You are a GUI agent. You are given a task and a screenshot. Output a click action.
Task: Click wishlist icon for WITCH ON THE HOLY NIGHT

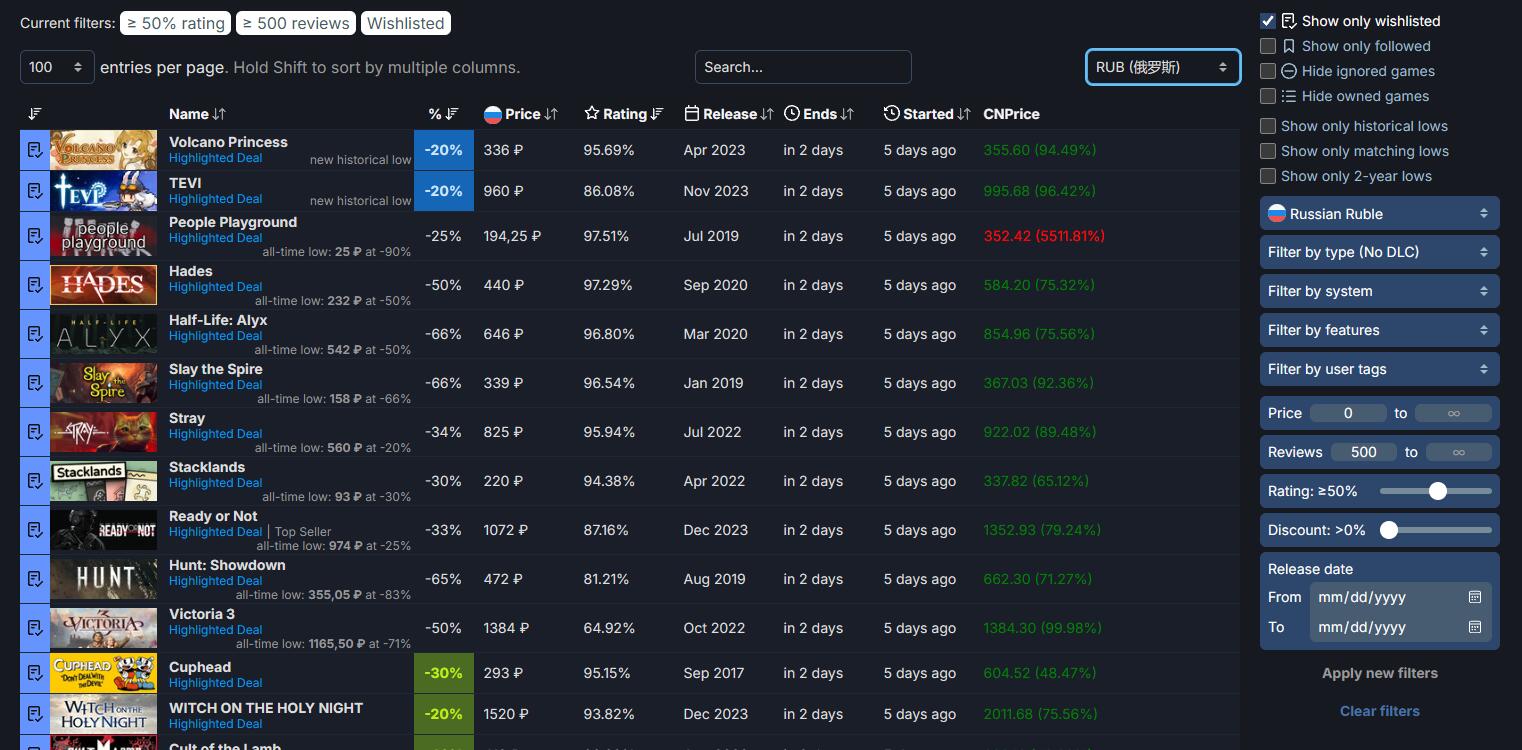point(35,714)
